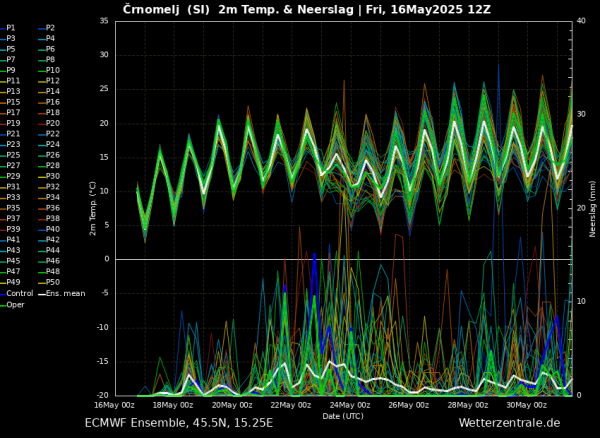Click the Oper legend entry
The image size is (600, 438).
coord(12,305)
